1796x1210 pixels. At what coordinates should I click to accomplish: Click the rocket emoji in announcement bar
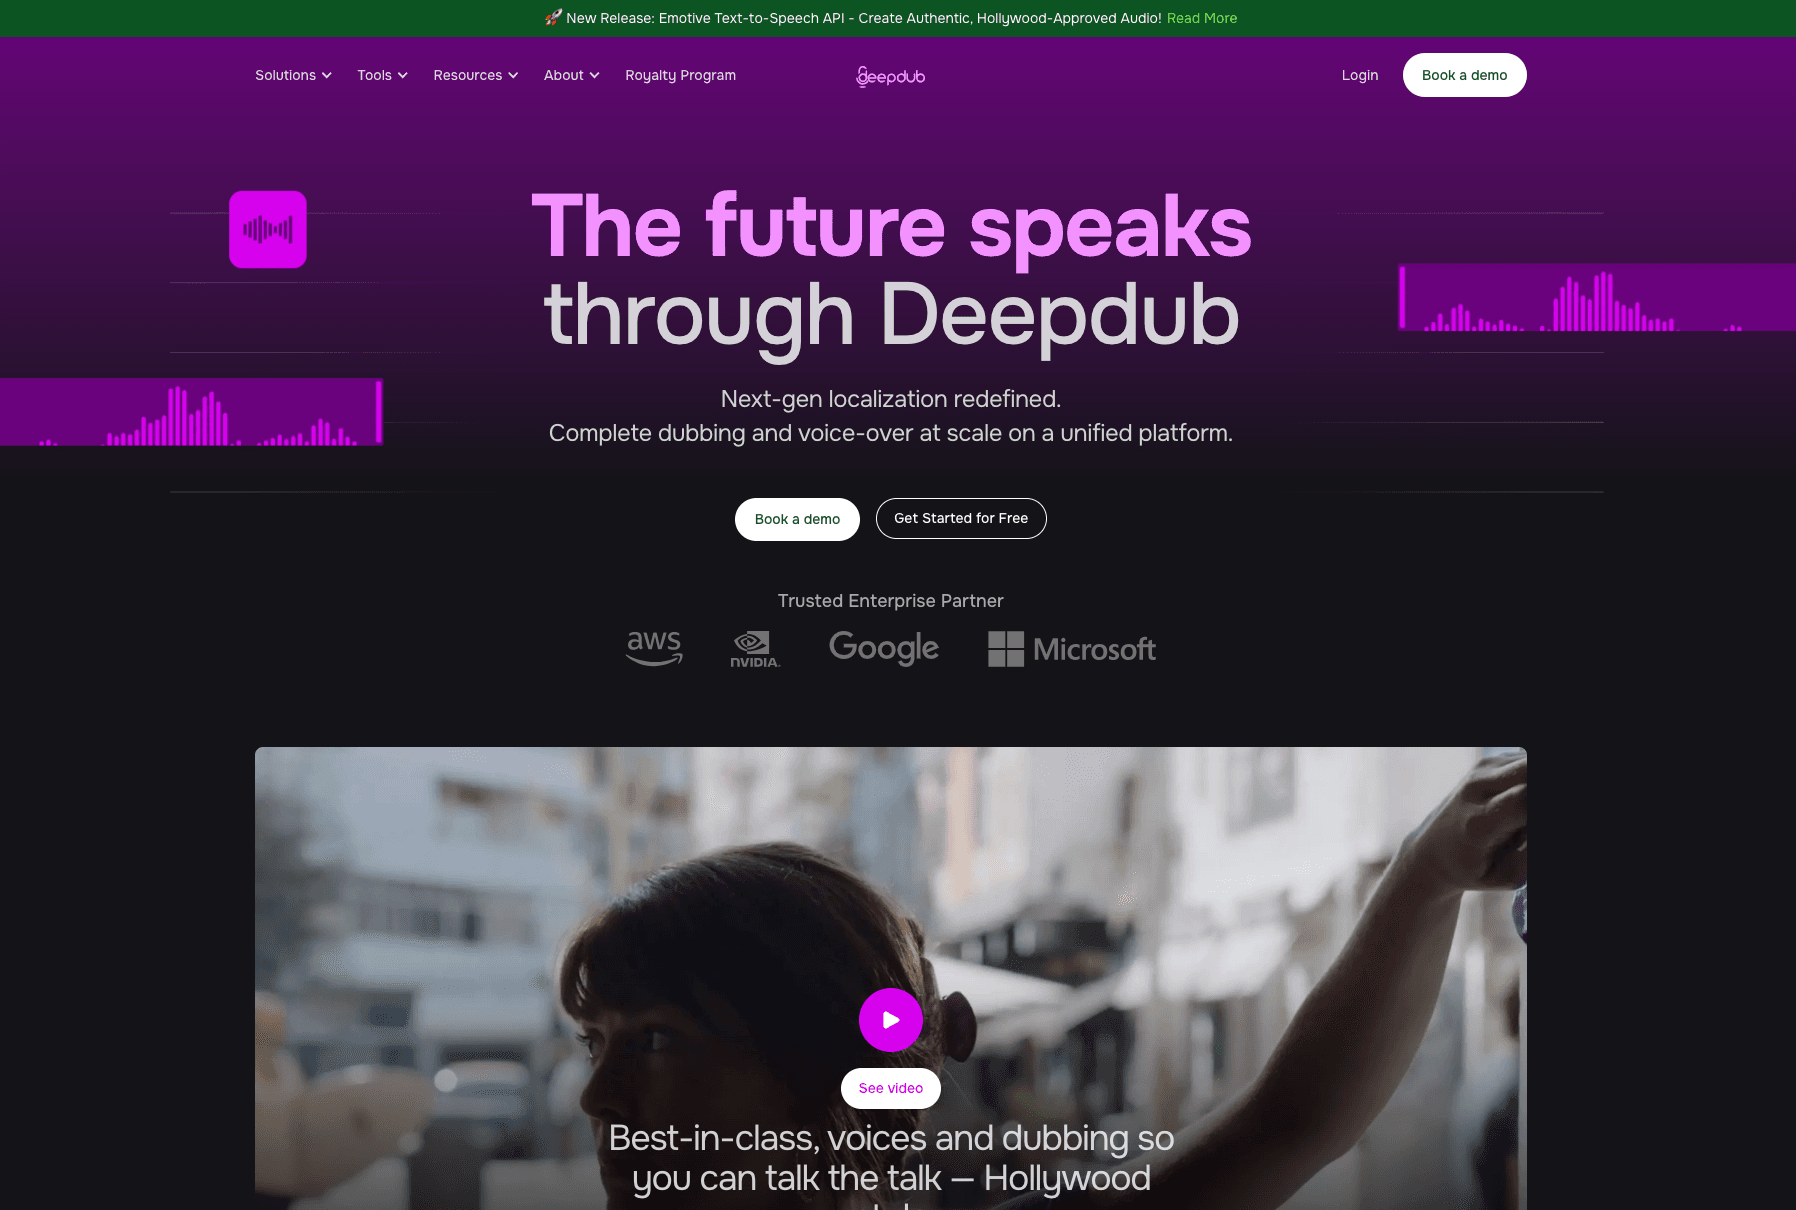553,18
